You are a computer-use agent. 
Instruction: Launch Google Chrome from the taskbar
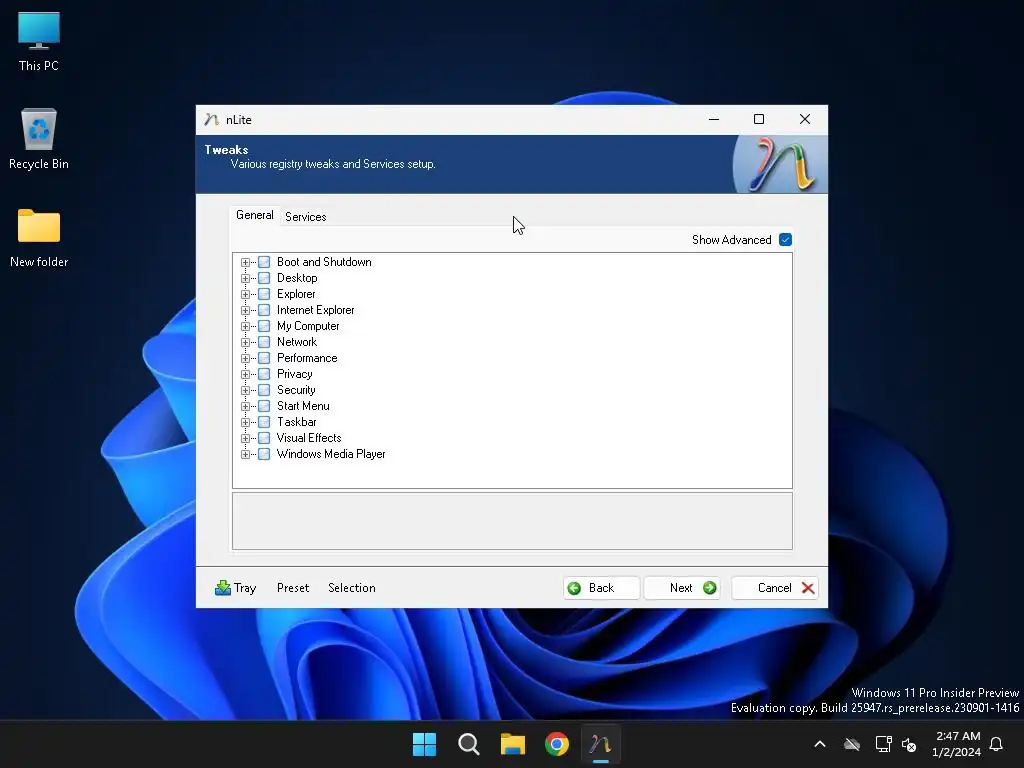(x=556, y=744)
